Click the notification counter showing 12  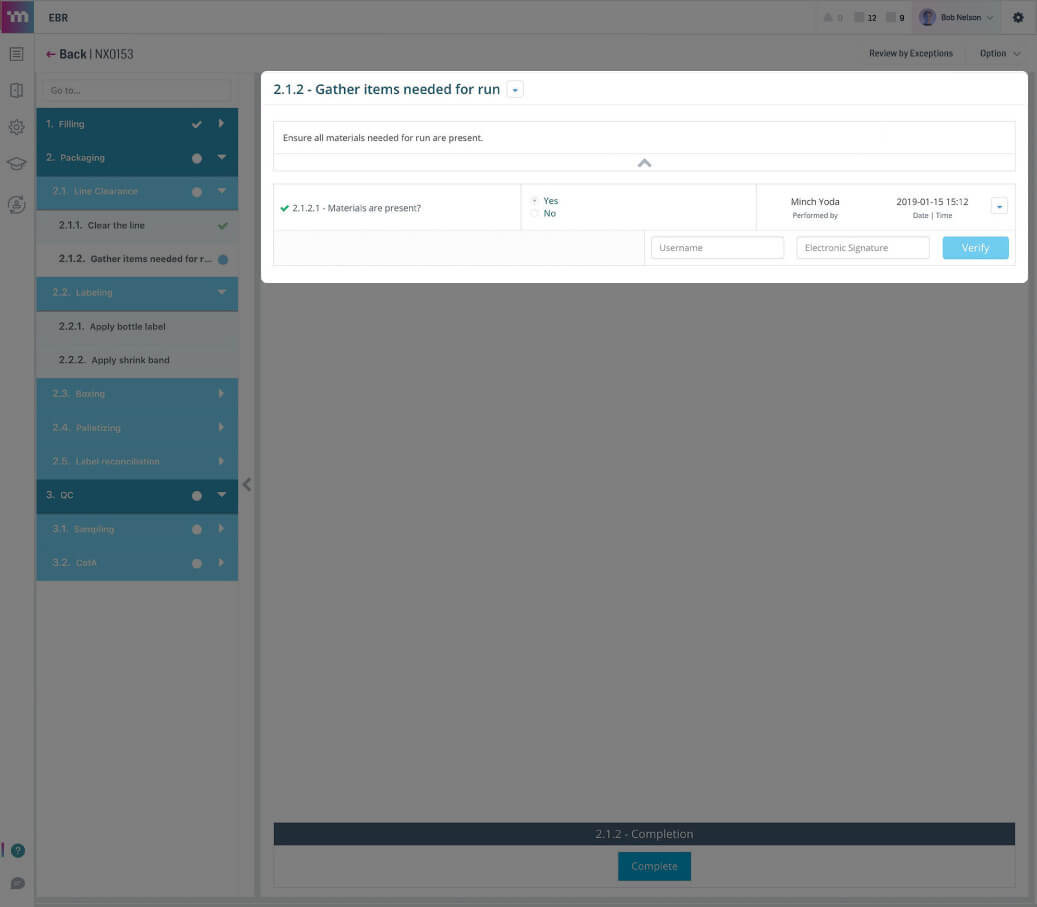(x=865, y=17)
